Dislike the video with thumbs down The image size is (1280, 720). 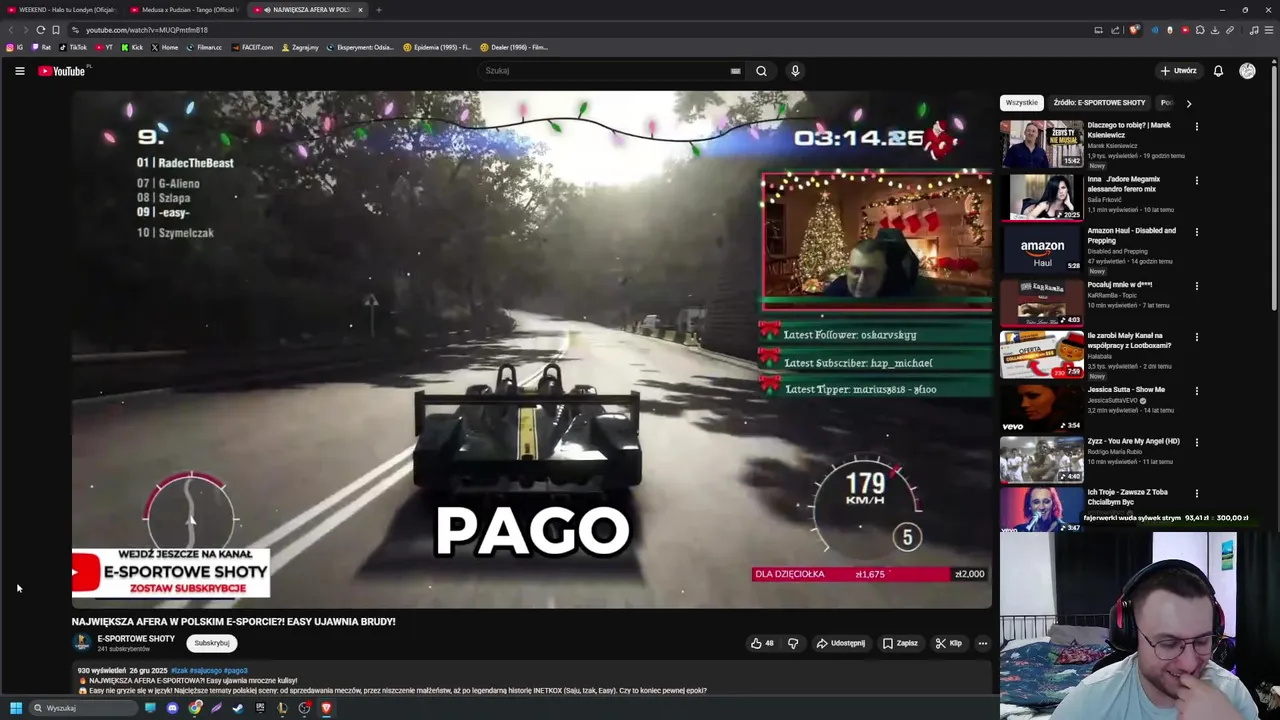(x=793, y=643)
